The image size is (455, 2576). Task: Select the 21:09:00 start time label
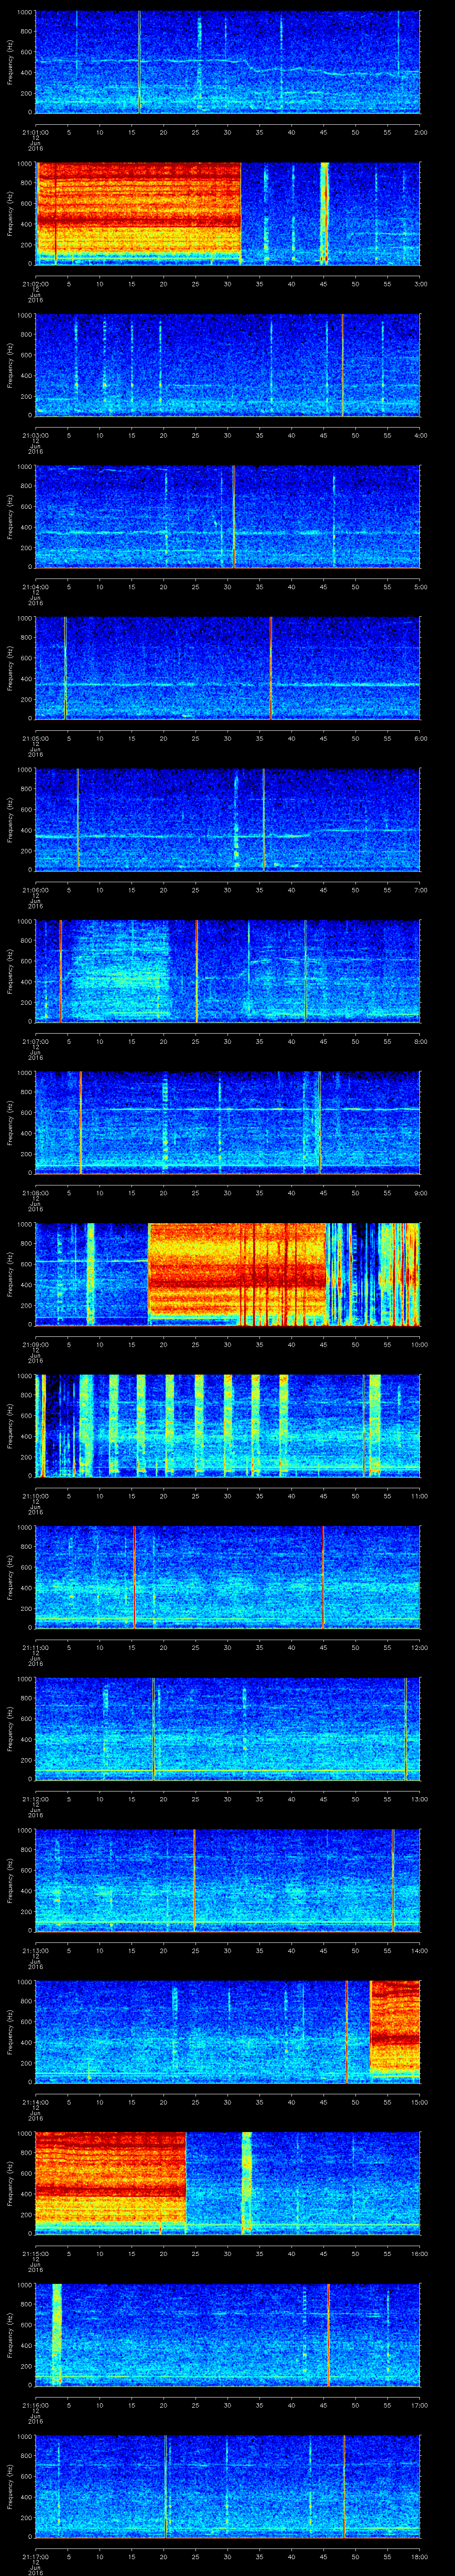coord(36,1344)
